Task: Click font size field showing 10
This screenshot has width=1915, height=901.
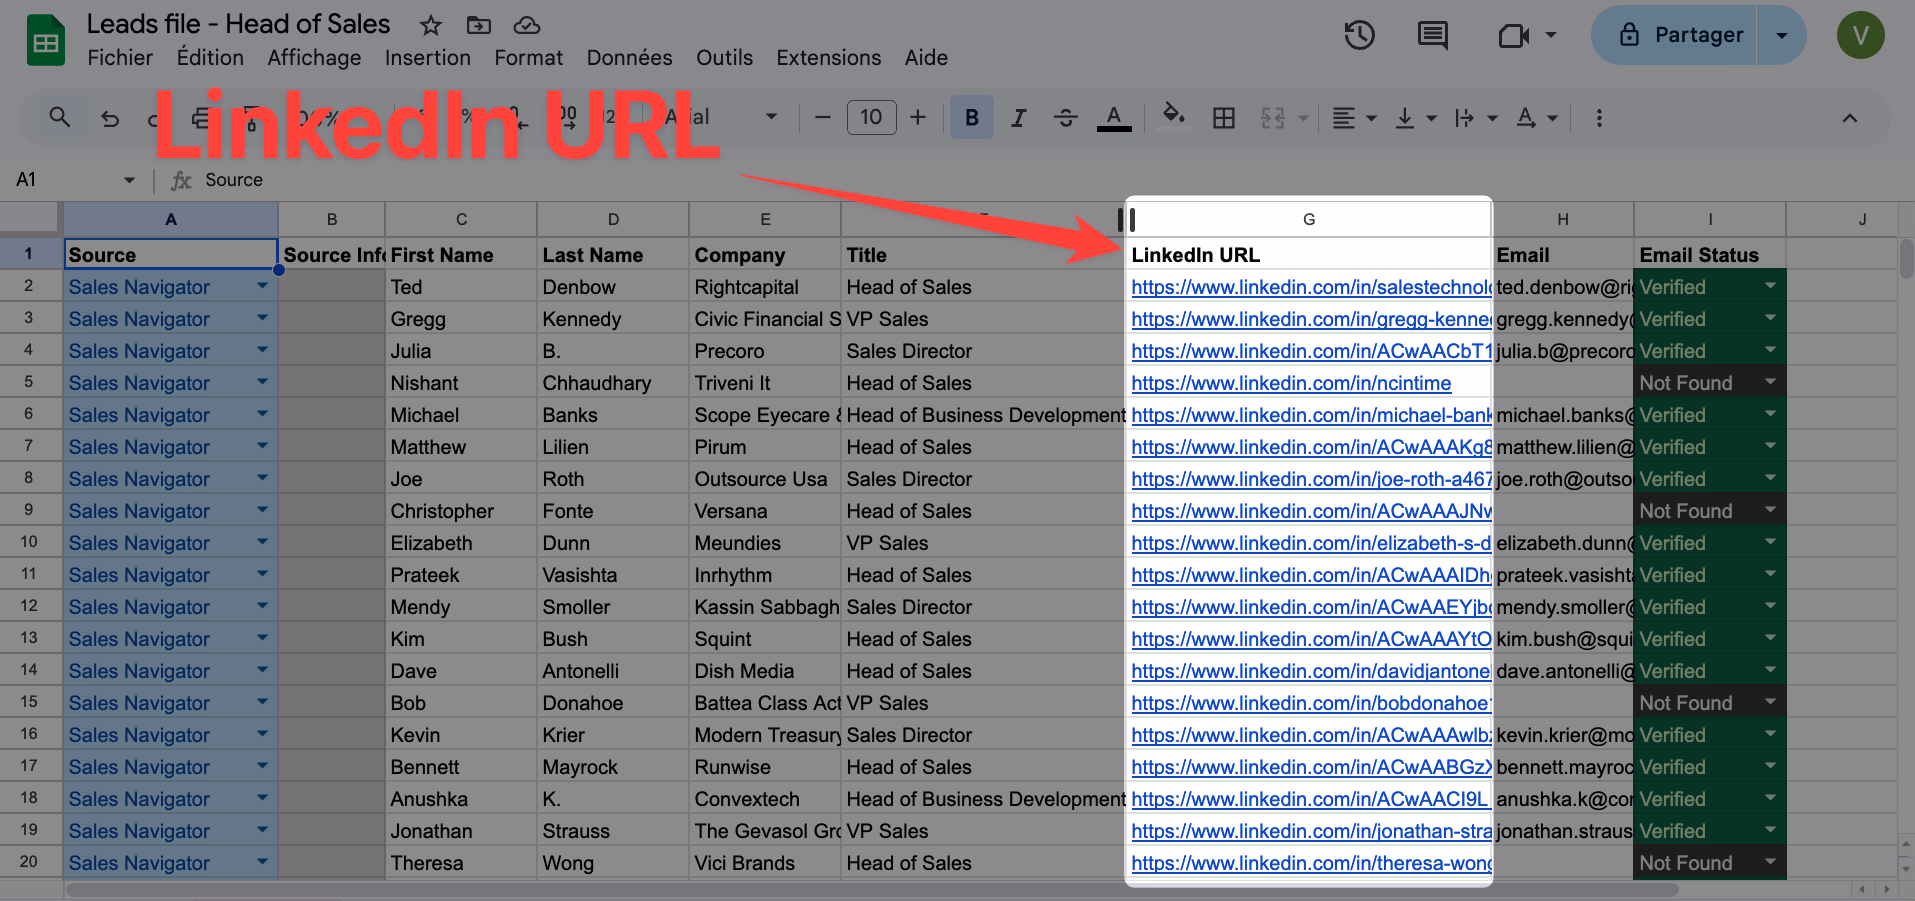Action: [x=871, y=118]
